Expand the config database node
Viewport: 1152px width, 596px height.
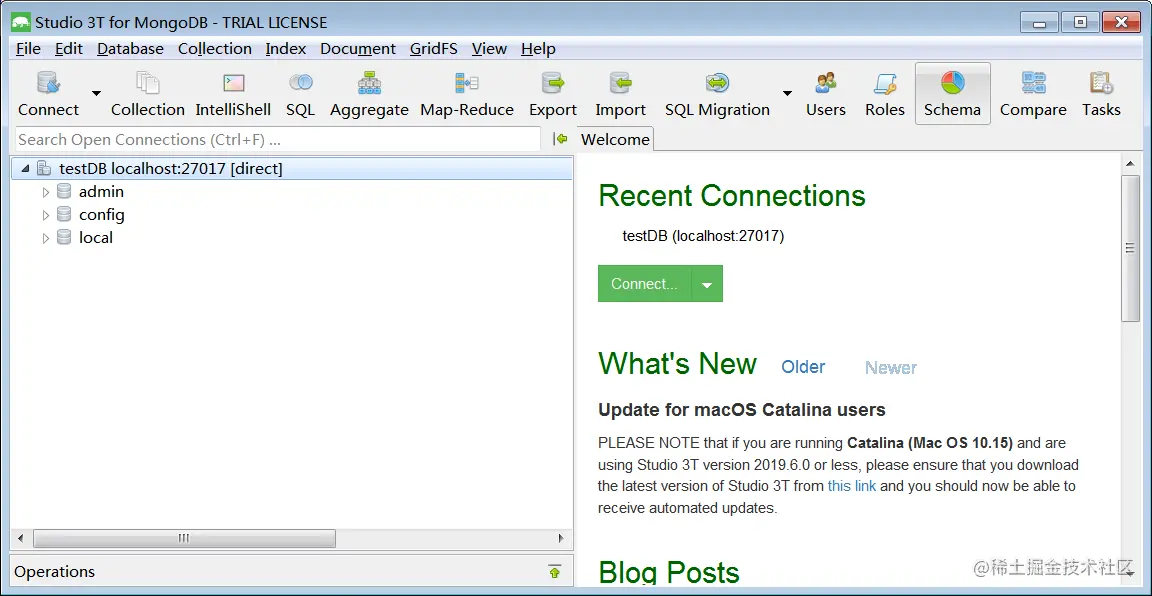46,215
